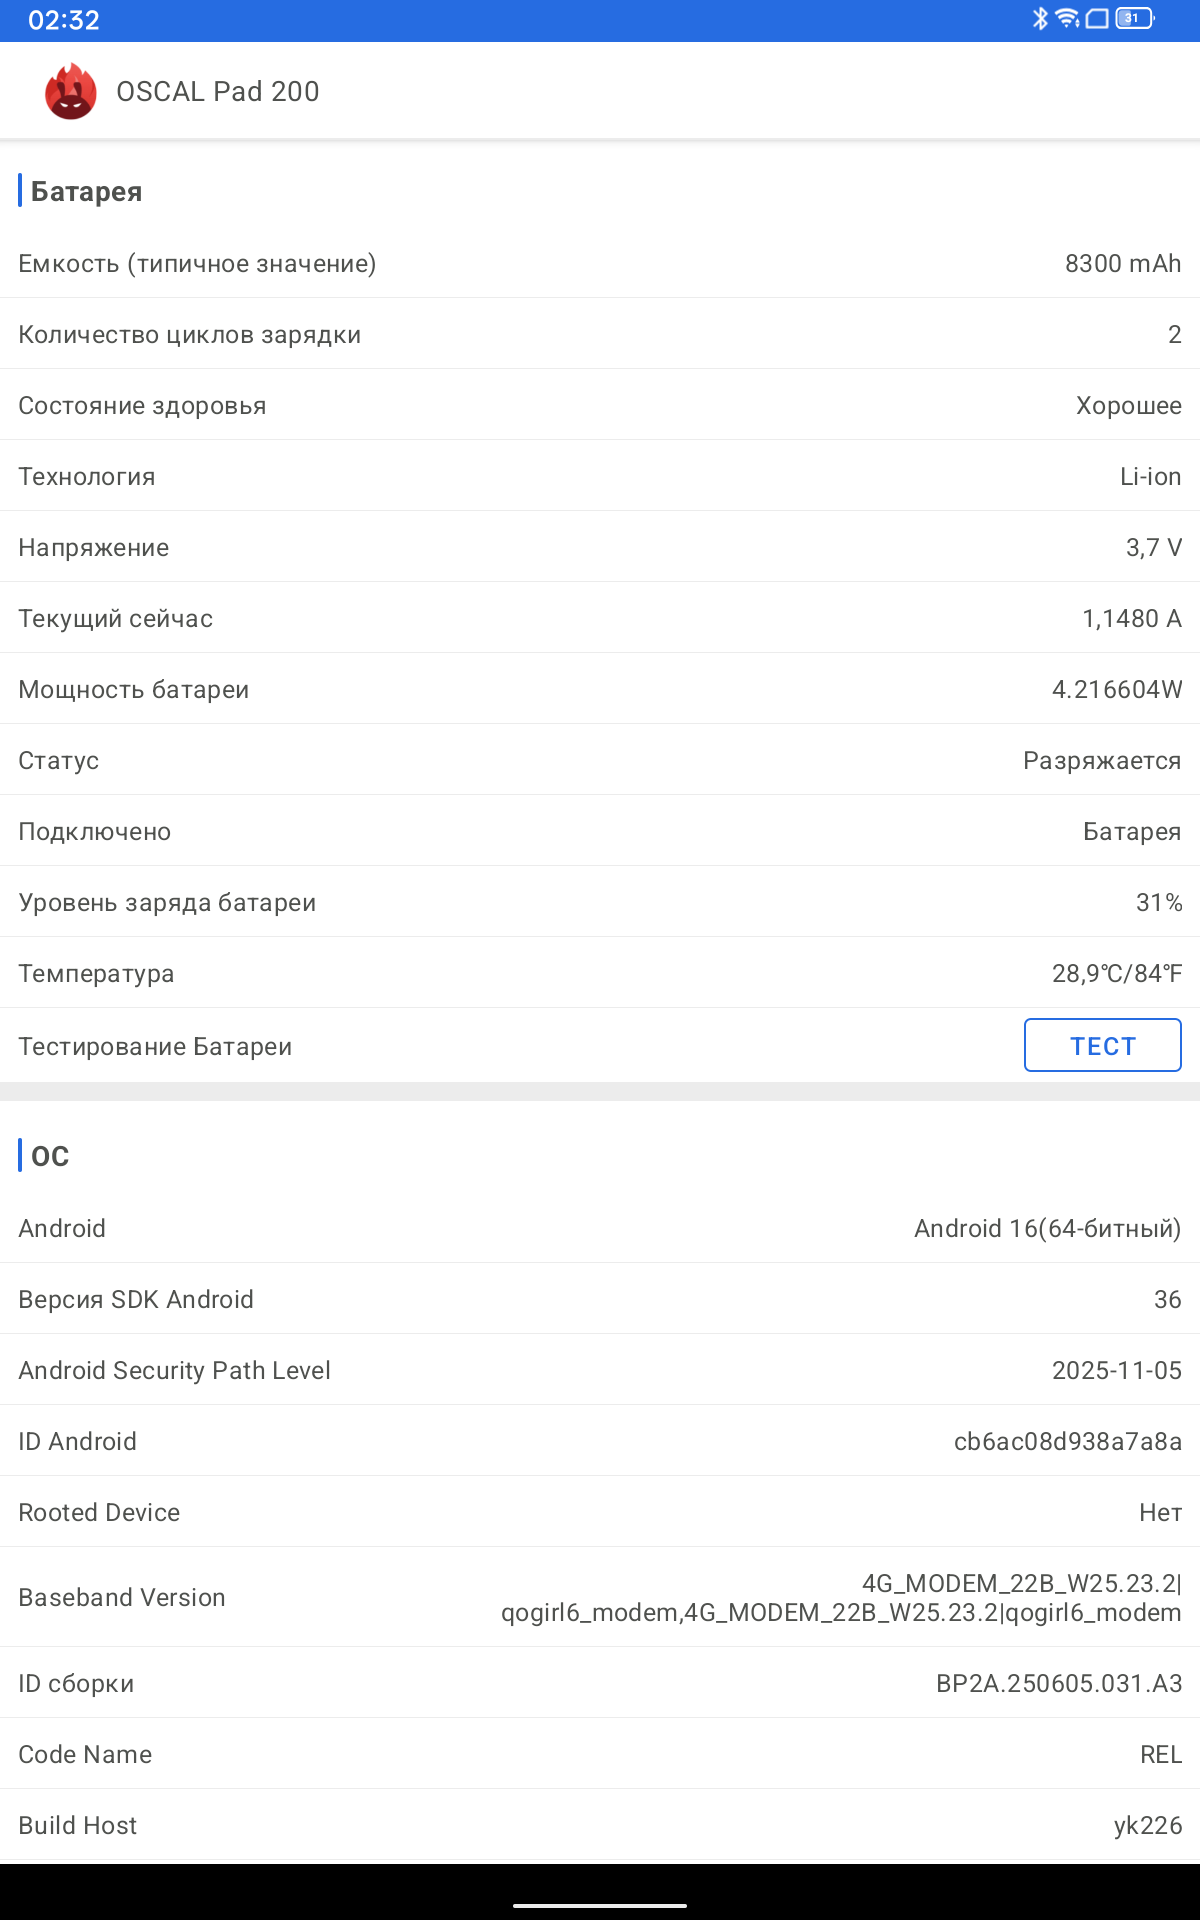Tap the Bluetooth status bar icon
Viewport: 1200px width, 1920px height.
[1040, 18]
